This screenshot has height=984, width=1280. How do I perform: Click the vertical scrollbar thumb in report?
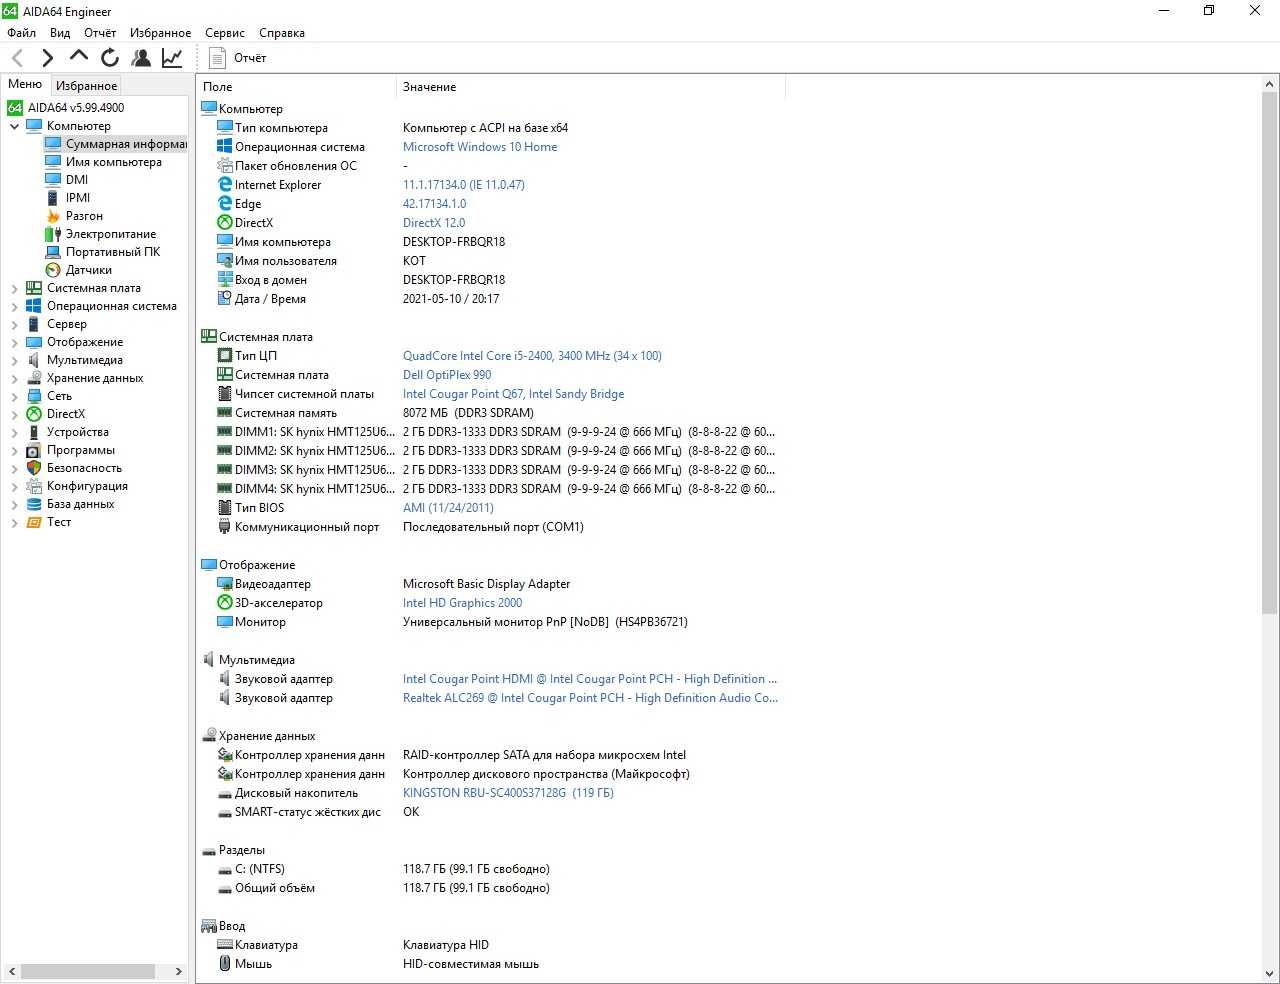pos(1269,352)
